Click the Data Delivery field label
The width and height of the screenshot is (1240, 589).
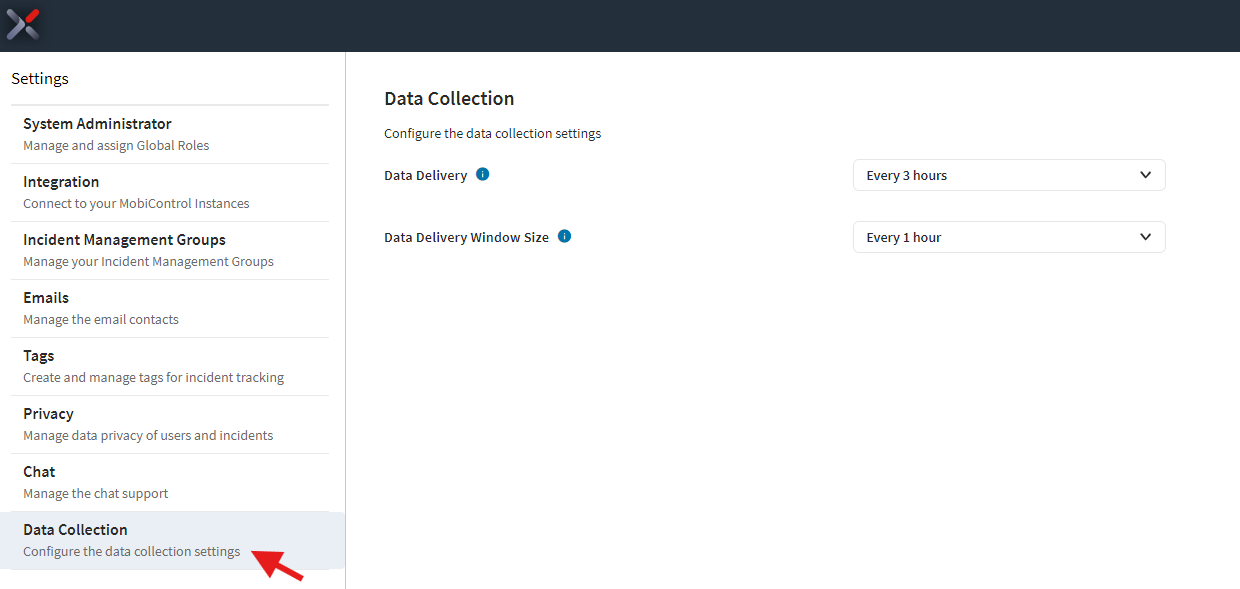425,175
